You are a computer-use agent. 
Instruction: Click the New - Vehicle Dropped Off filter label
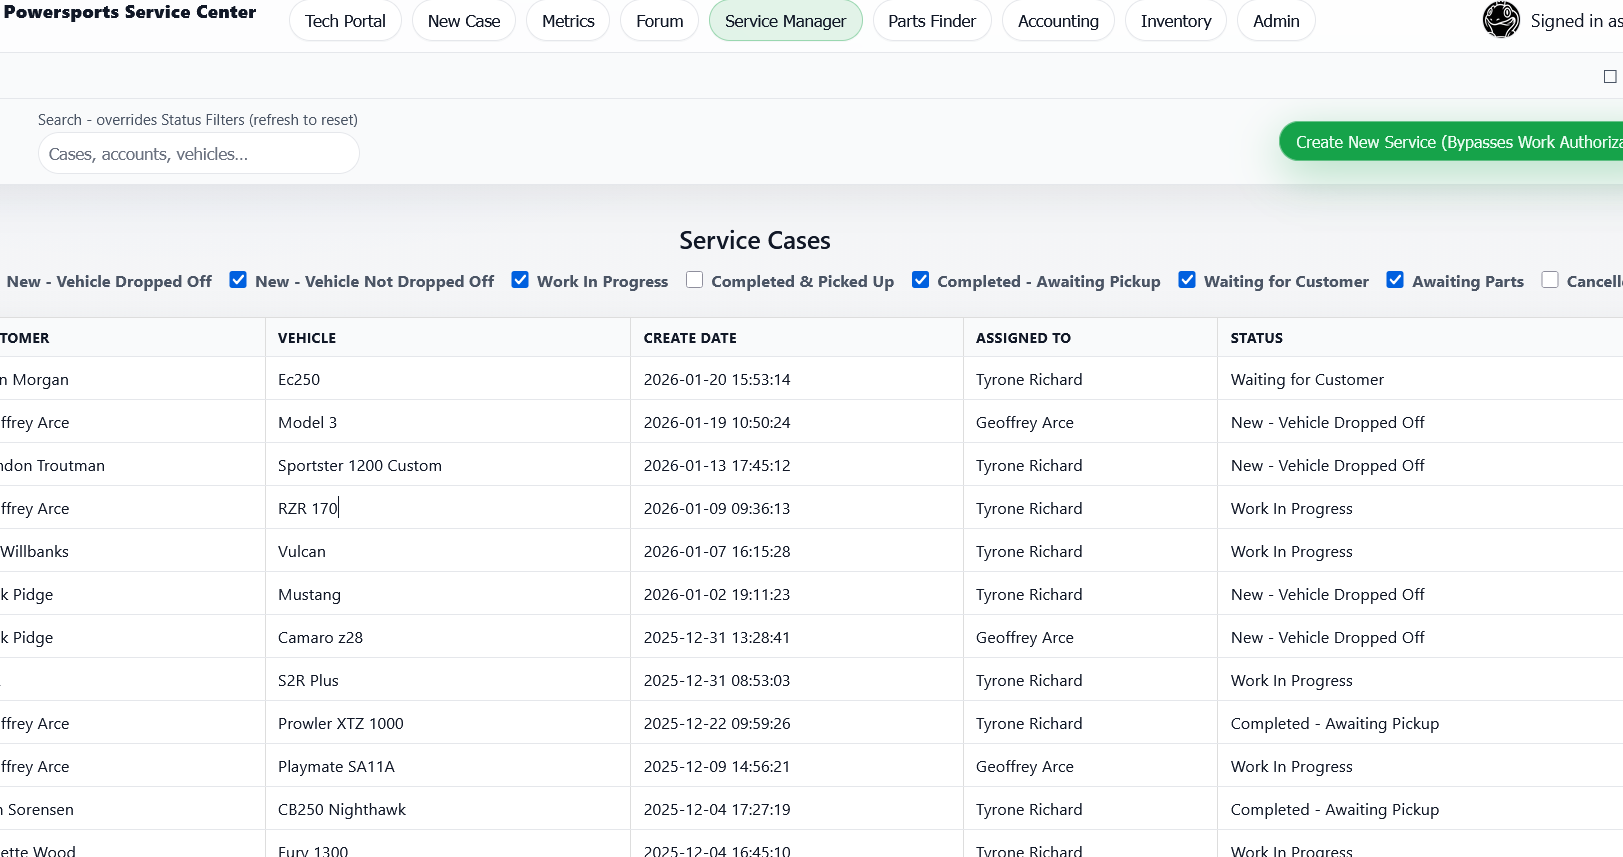point(109,281)
